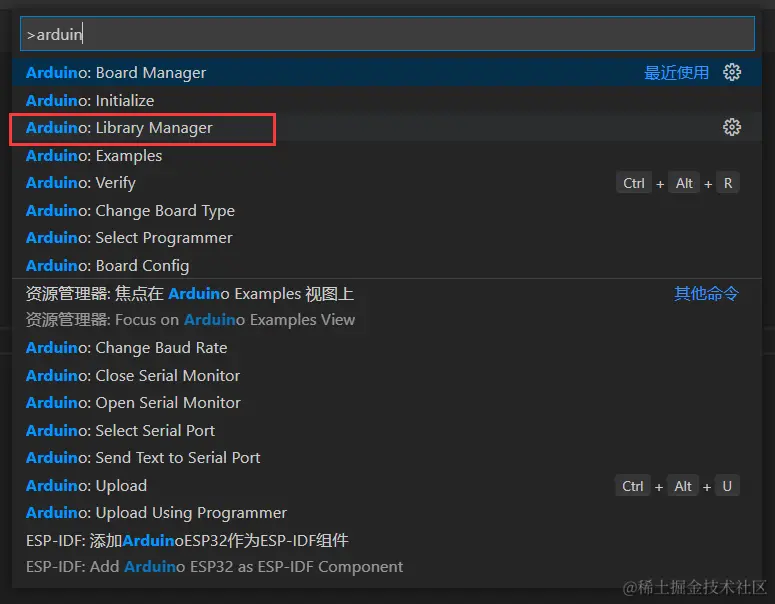Run Arduino: Change Baud Rate
This screenshot has height=604, width=775.
387,347
